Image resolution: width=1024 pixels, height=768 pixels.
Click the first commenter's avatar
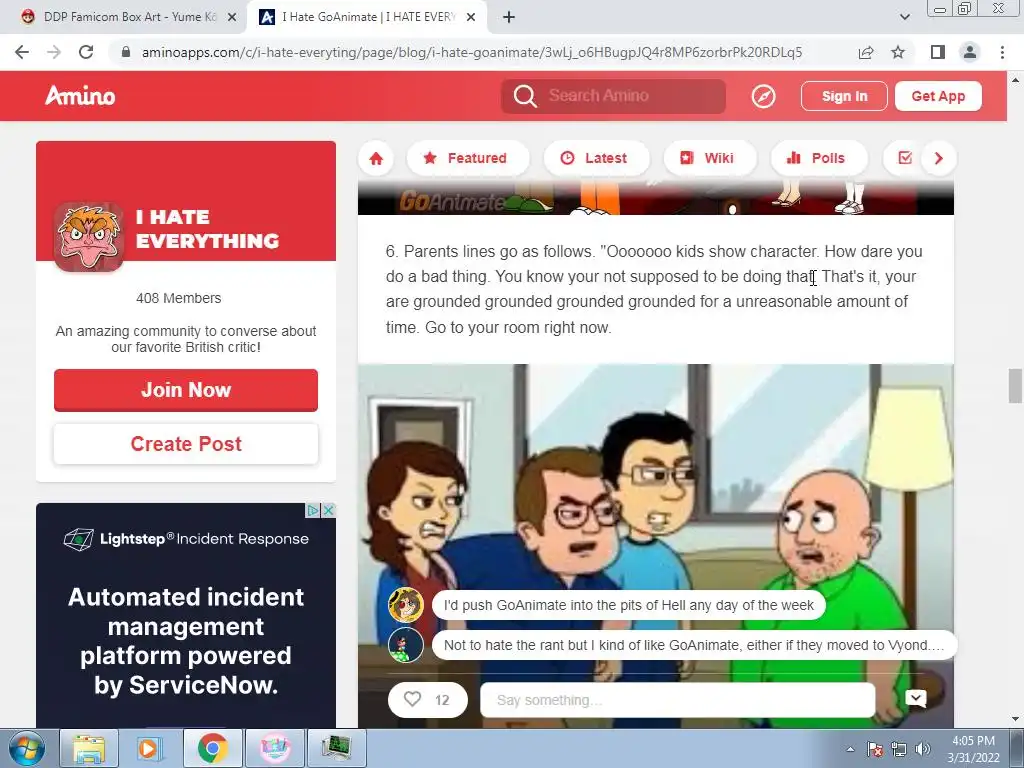406,605
